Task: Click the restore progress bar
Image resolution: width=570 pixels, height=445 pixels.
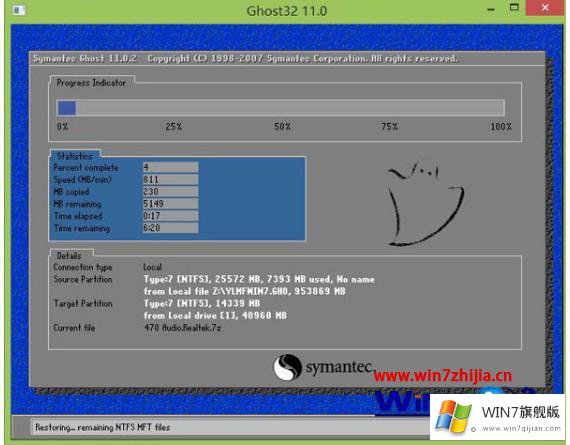Action: pos(281,108)
